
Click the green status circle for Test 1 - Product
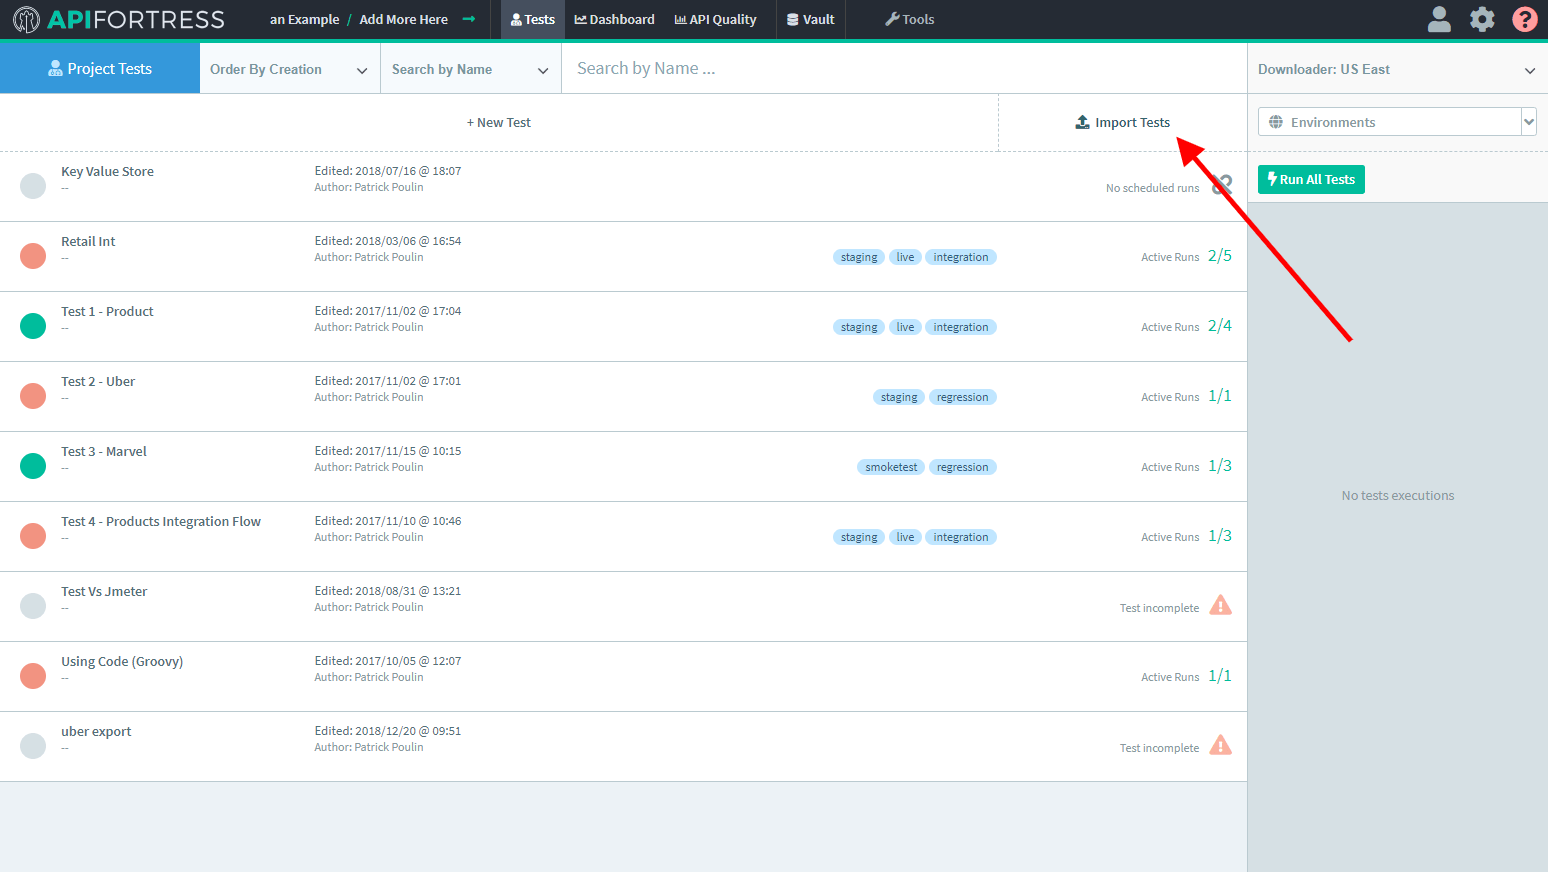[x=33, y=326]
